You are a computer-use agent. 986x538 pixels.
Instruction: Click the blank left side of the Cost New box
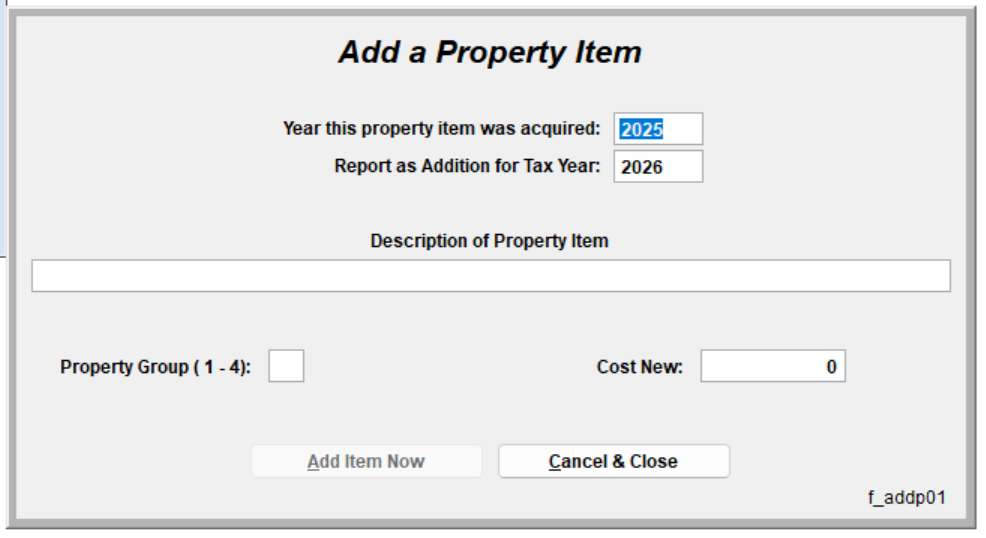click(x=720, y=367)
